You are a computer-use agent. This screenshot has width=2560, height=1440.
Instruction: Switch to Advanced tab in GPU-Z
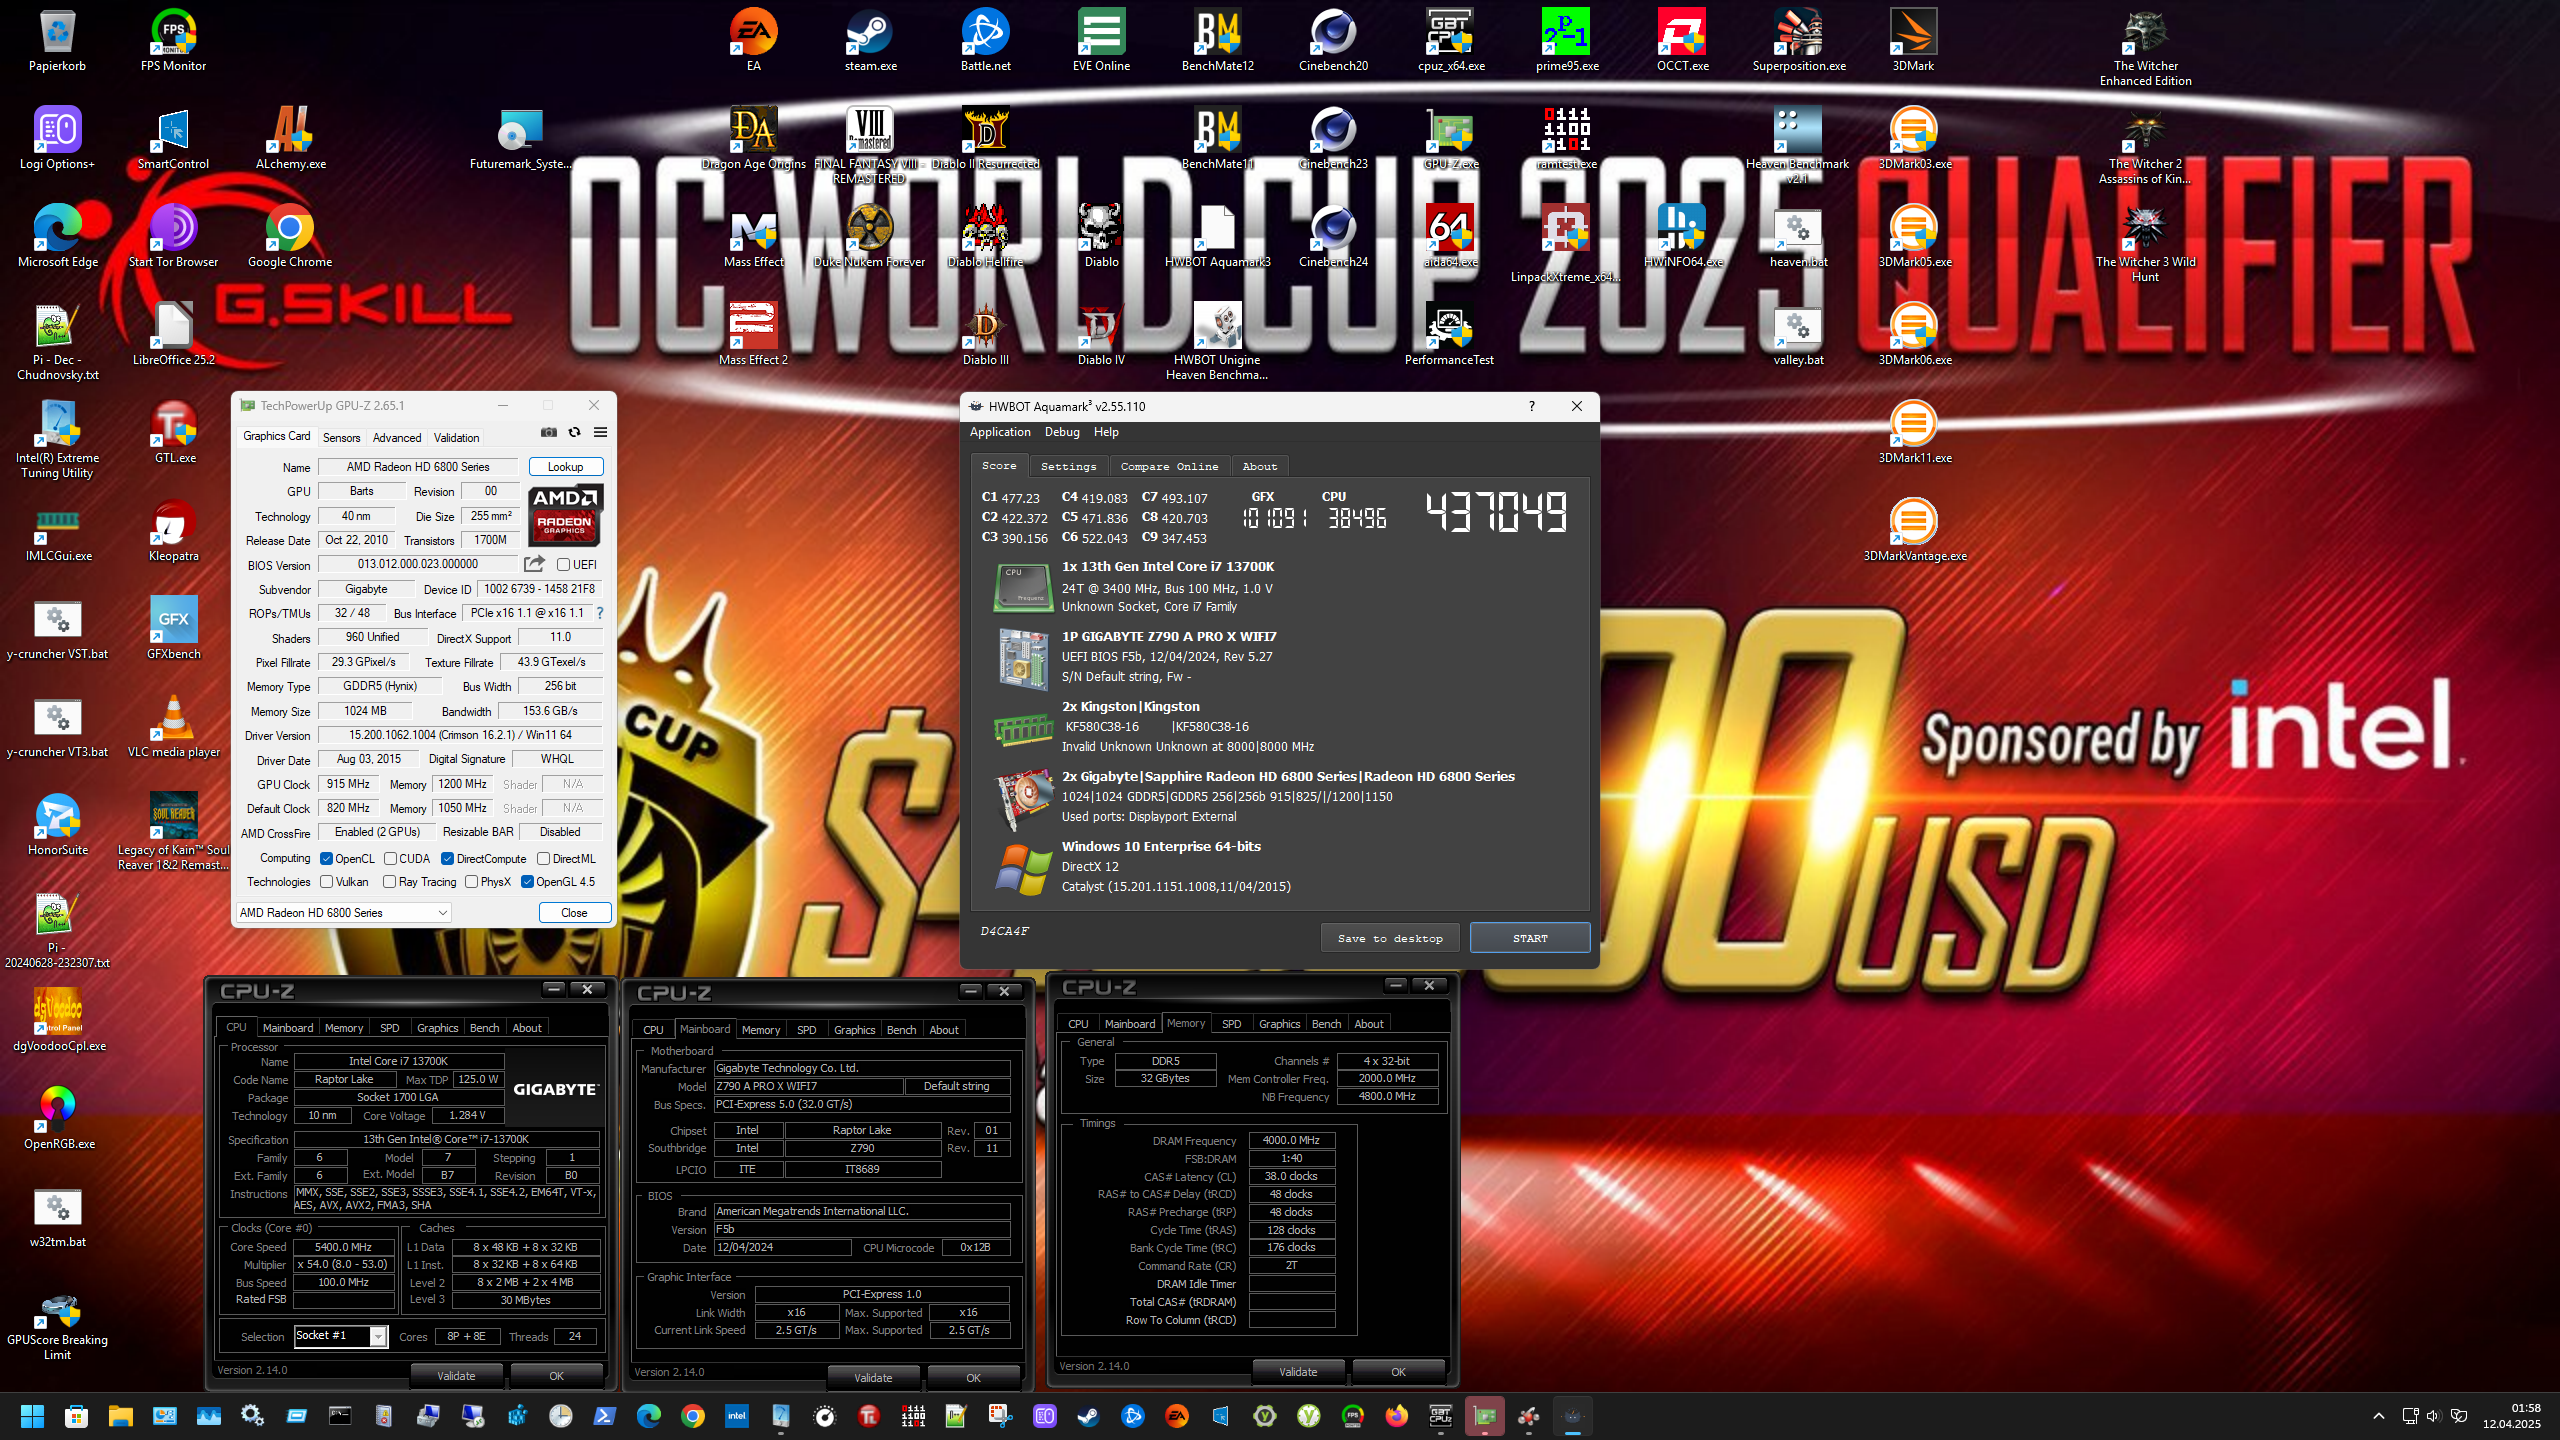(x=397, y=438)
